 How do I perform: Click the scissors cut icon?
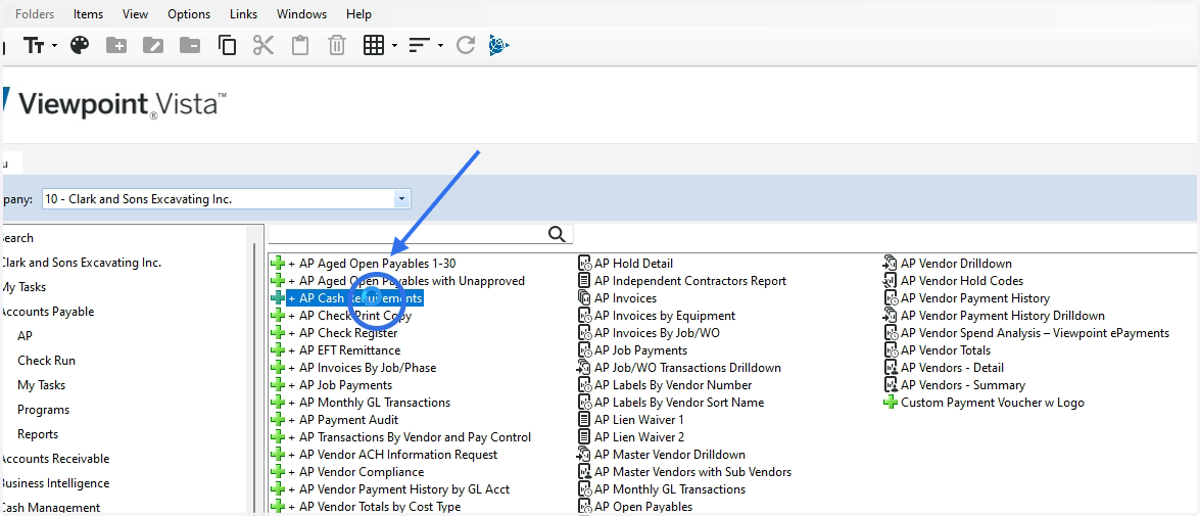[x=263, y=45]
